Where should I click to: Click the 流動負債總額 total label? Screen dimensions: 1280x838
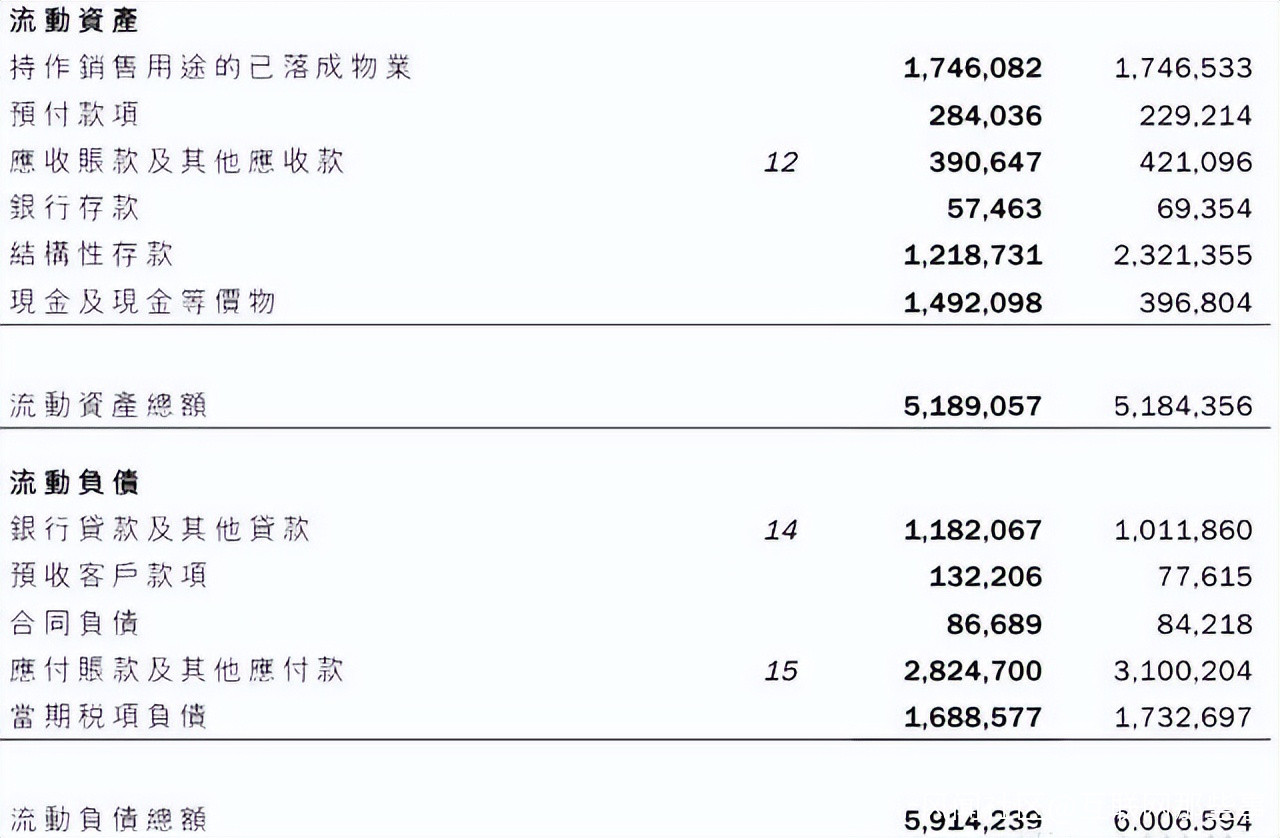(x=108, y=819)
